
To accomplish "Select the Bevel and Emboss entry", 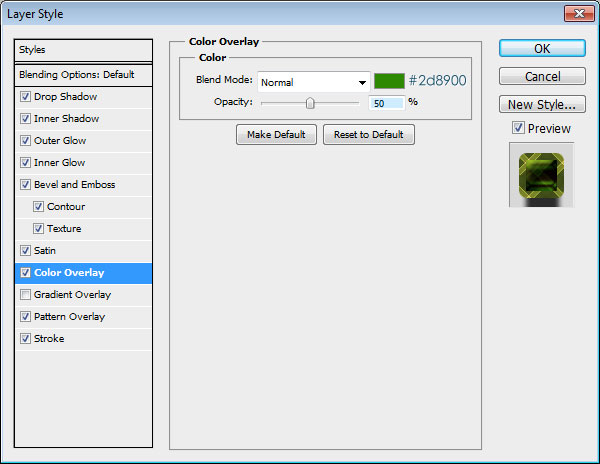I will click(x=74, y=185).
